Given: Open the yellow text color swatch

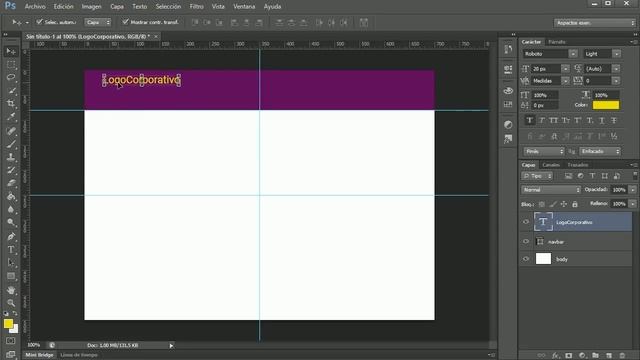Looking at the screenshot, I should click(x=606, y=105).
